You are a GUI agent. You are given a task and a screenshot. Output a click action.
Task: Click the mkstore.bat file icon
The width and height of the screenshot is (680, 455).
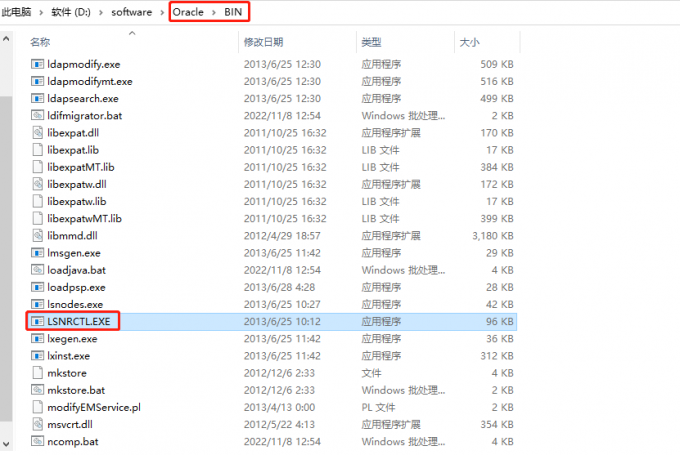click(37, 390)
